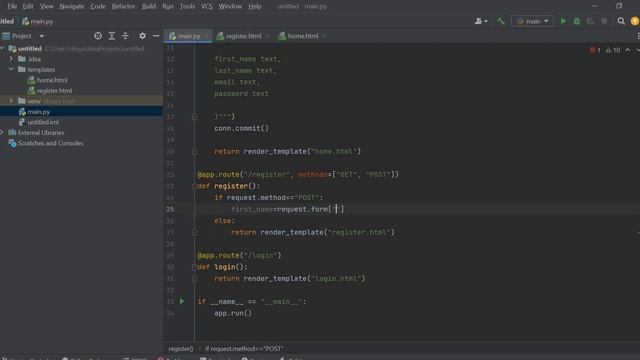Screen dimensions: 640x360
Task: Open the Help menu
Action: pos(255,6)
